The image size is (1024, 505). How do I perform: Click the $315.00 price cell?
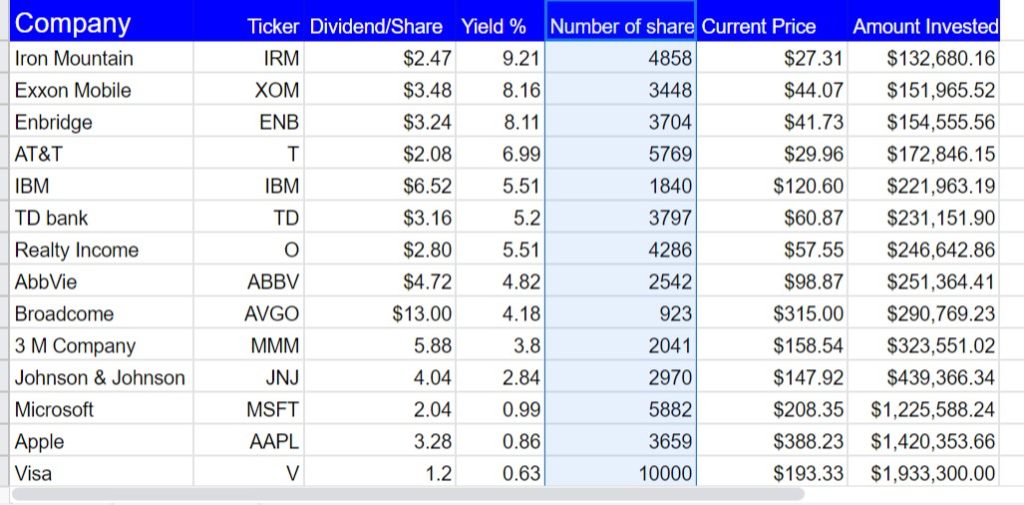772,314
